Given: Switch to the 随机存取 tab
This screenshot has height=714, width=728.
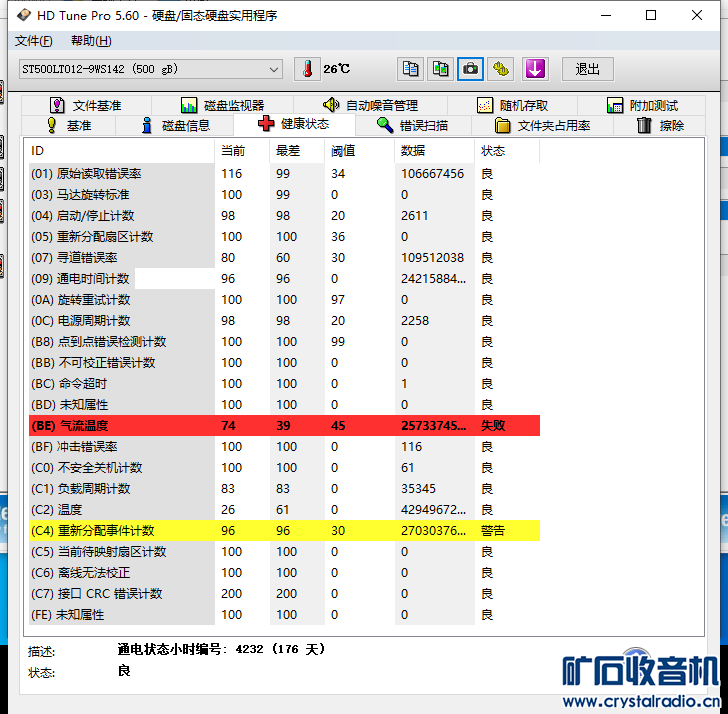Looking at the screenshot, I should click(x=513, y=105).
